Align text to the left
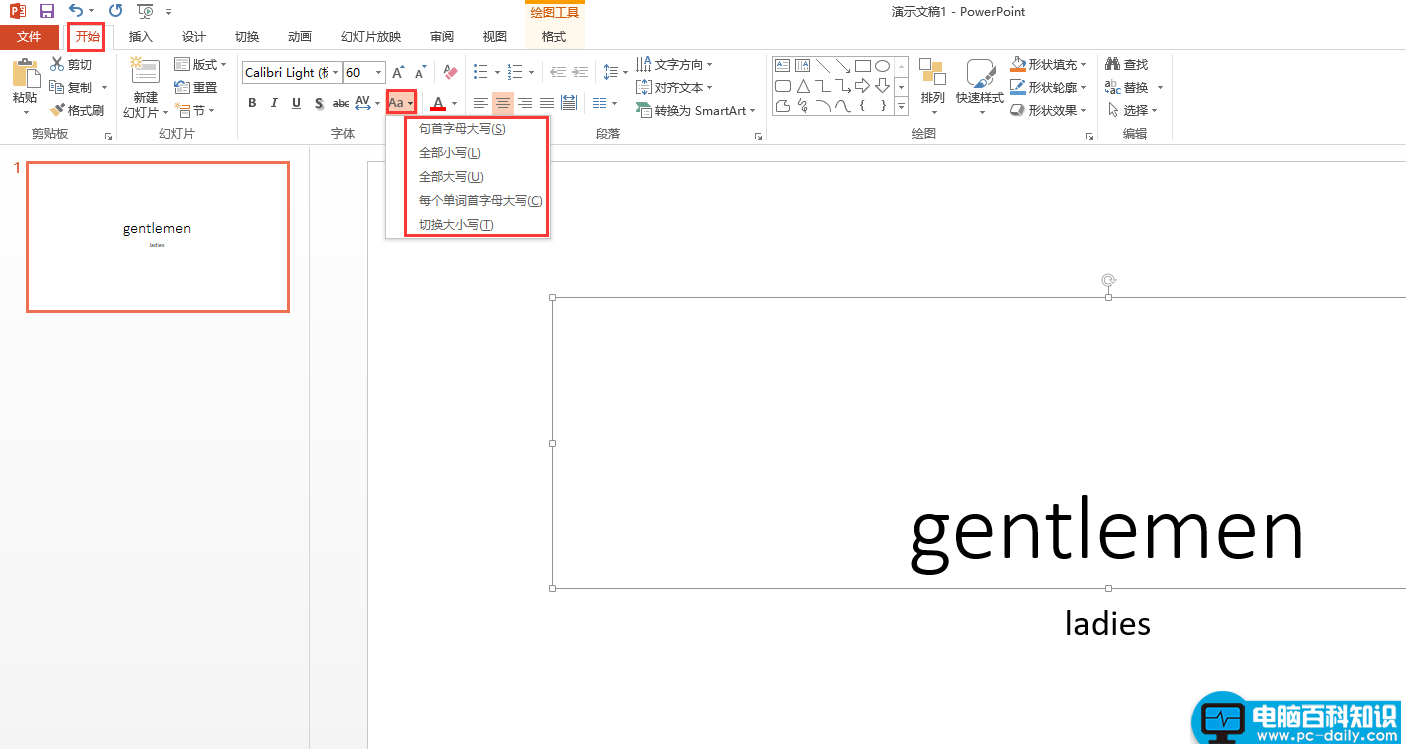 coord(481,103)
